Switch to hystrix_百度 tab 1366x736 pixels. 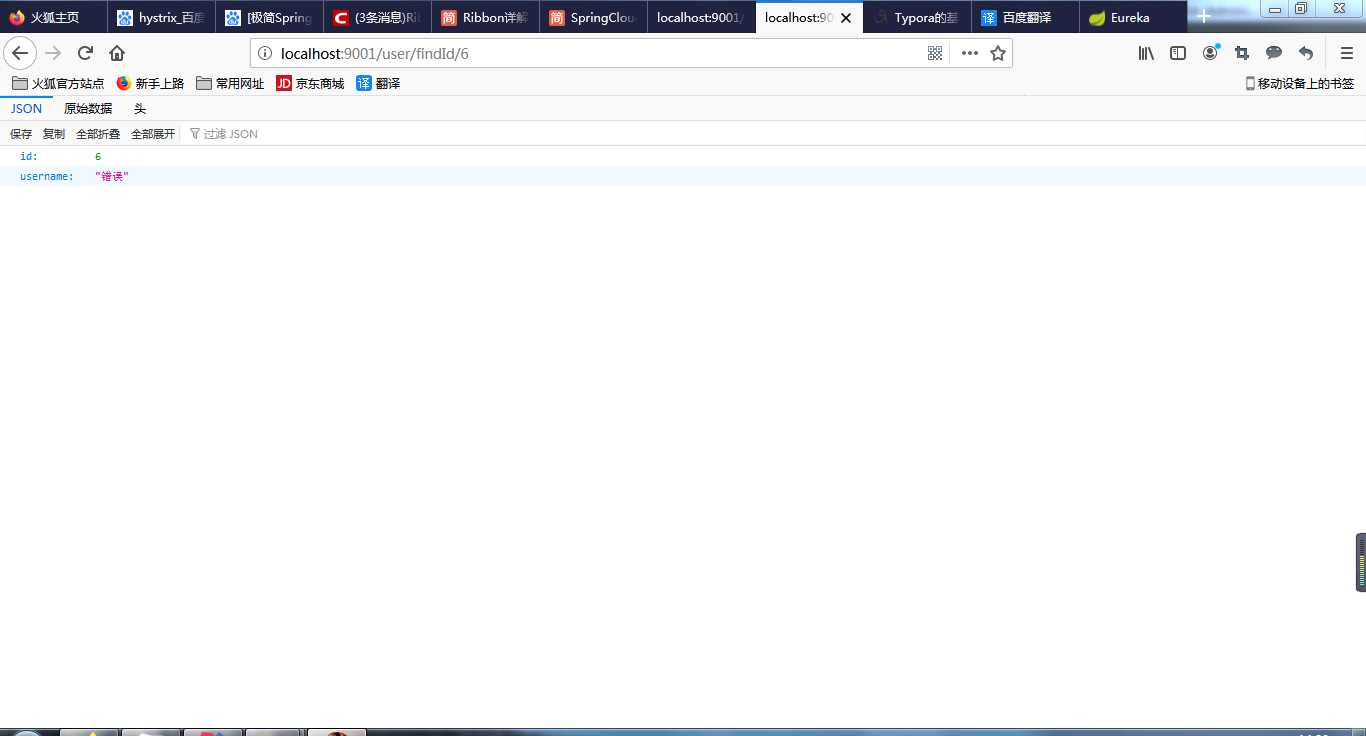pos(162,17)
